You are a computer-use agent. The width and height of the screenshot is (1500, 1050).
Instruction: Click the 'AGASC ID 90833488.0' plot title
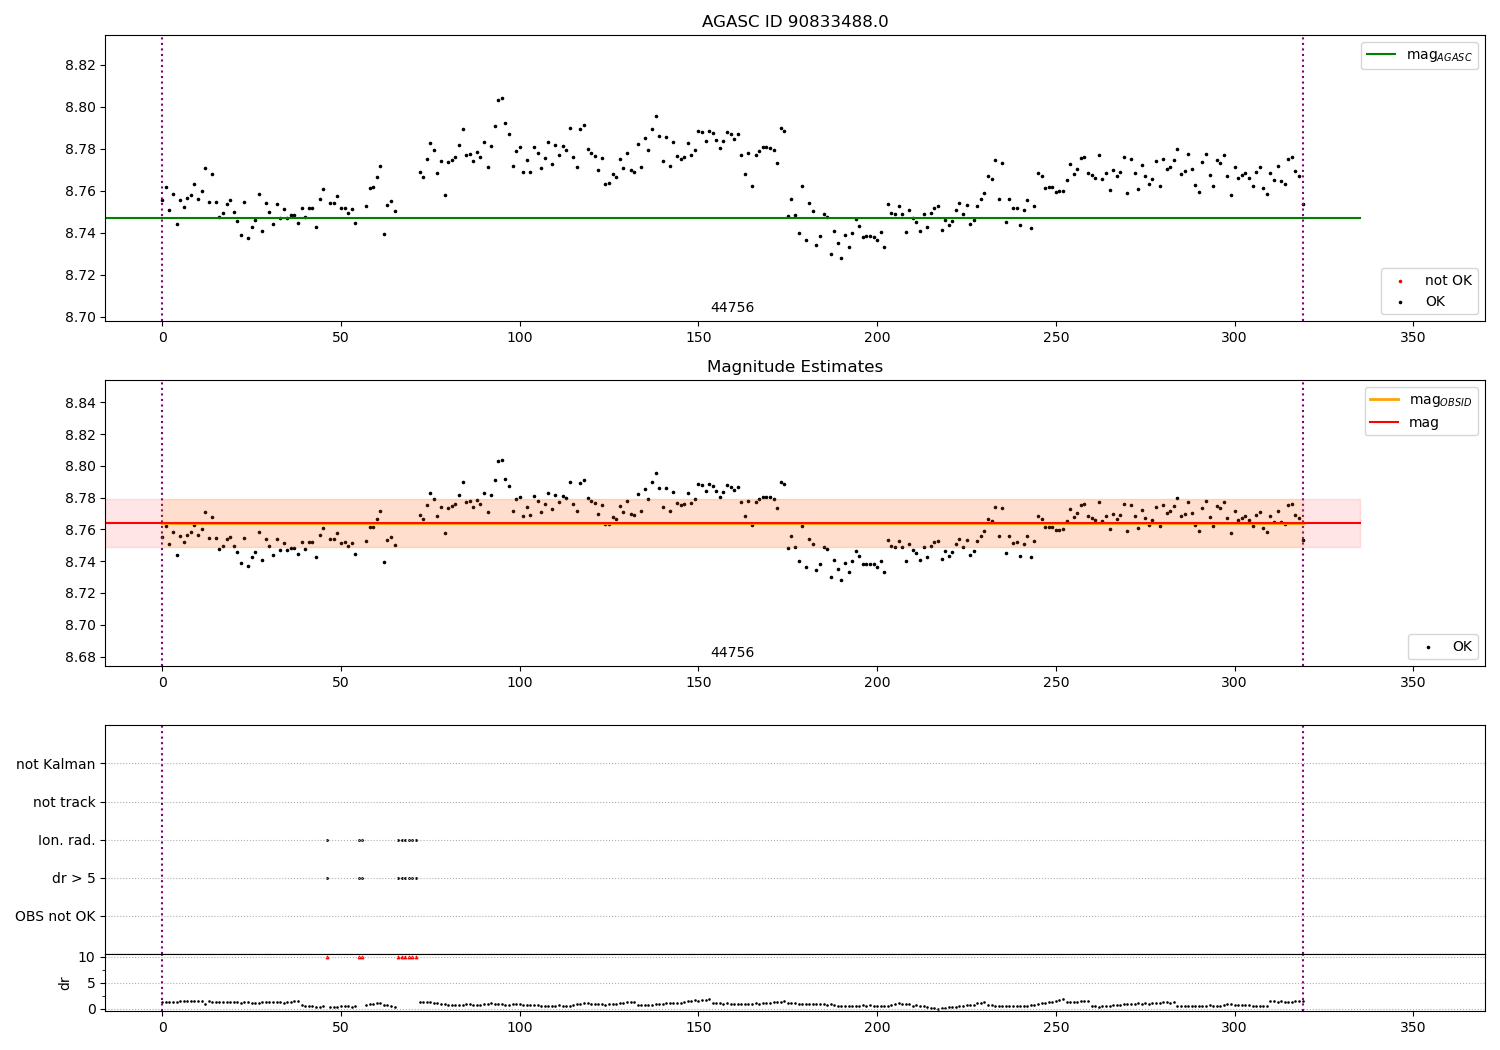point(795,21)
